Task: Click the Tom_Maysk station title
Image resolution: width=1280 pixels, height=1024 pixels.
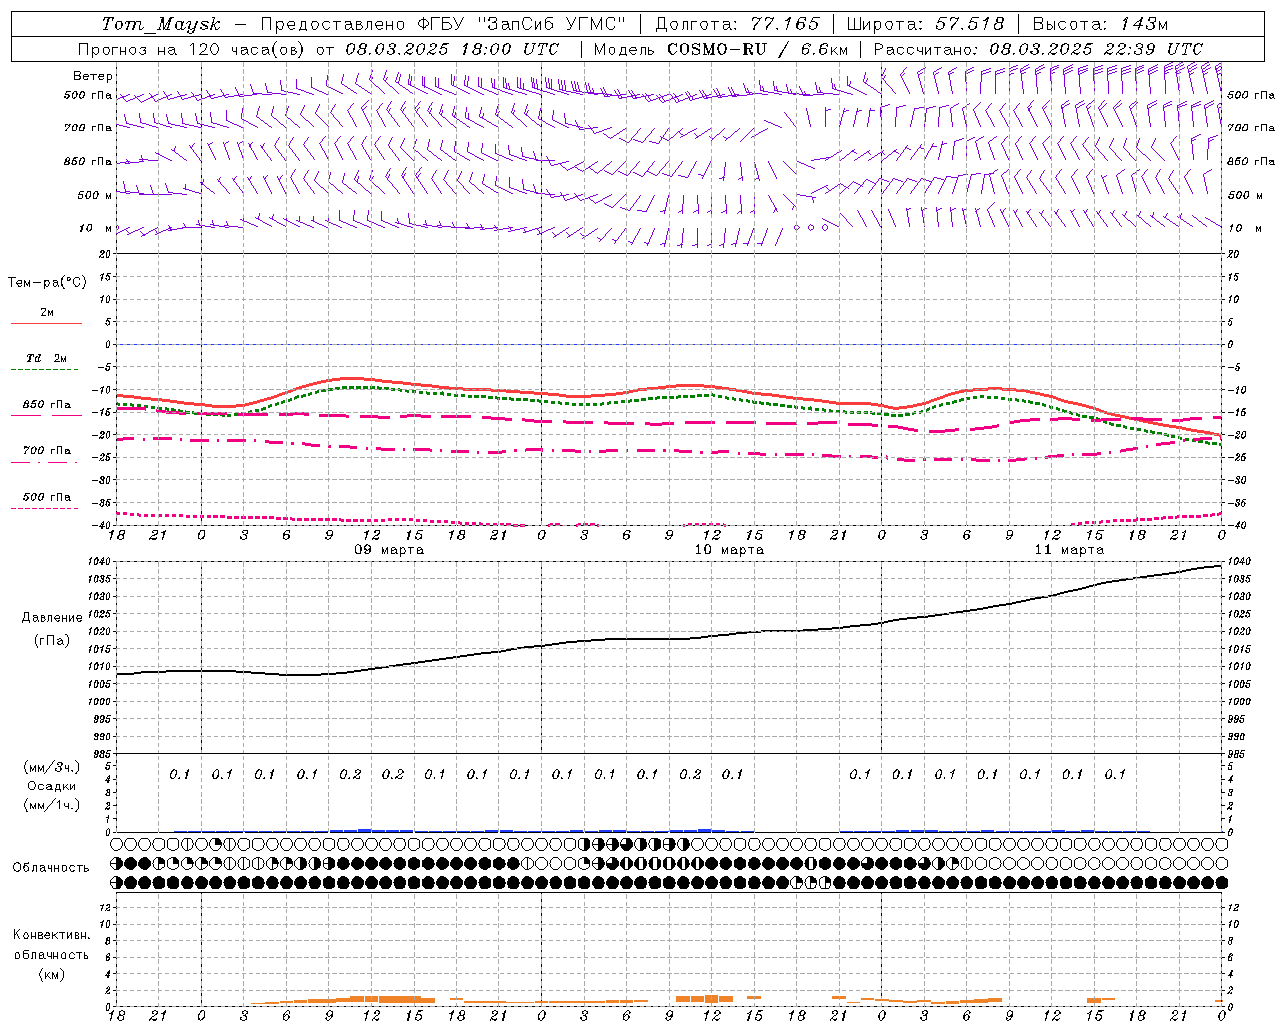Action: pos(161,24)
